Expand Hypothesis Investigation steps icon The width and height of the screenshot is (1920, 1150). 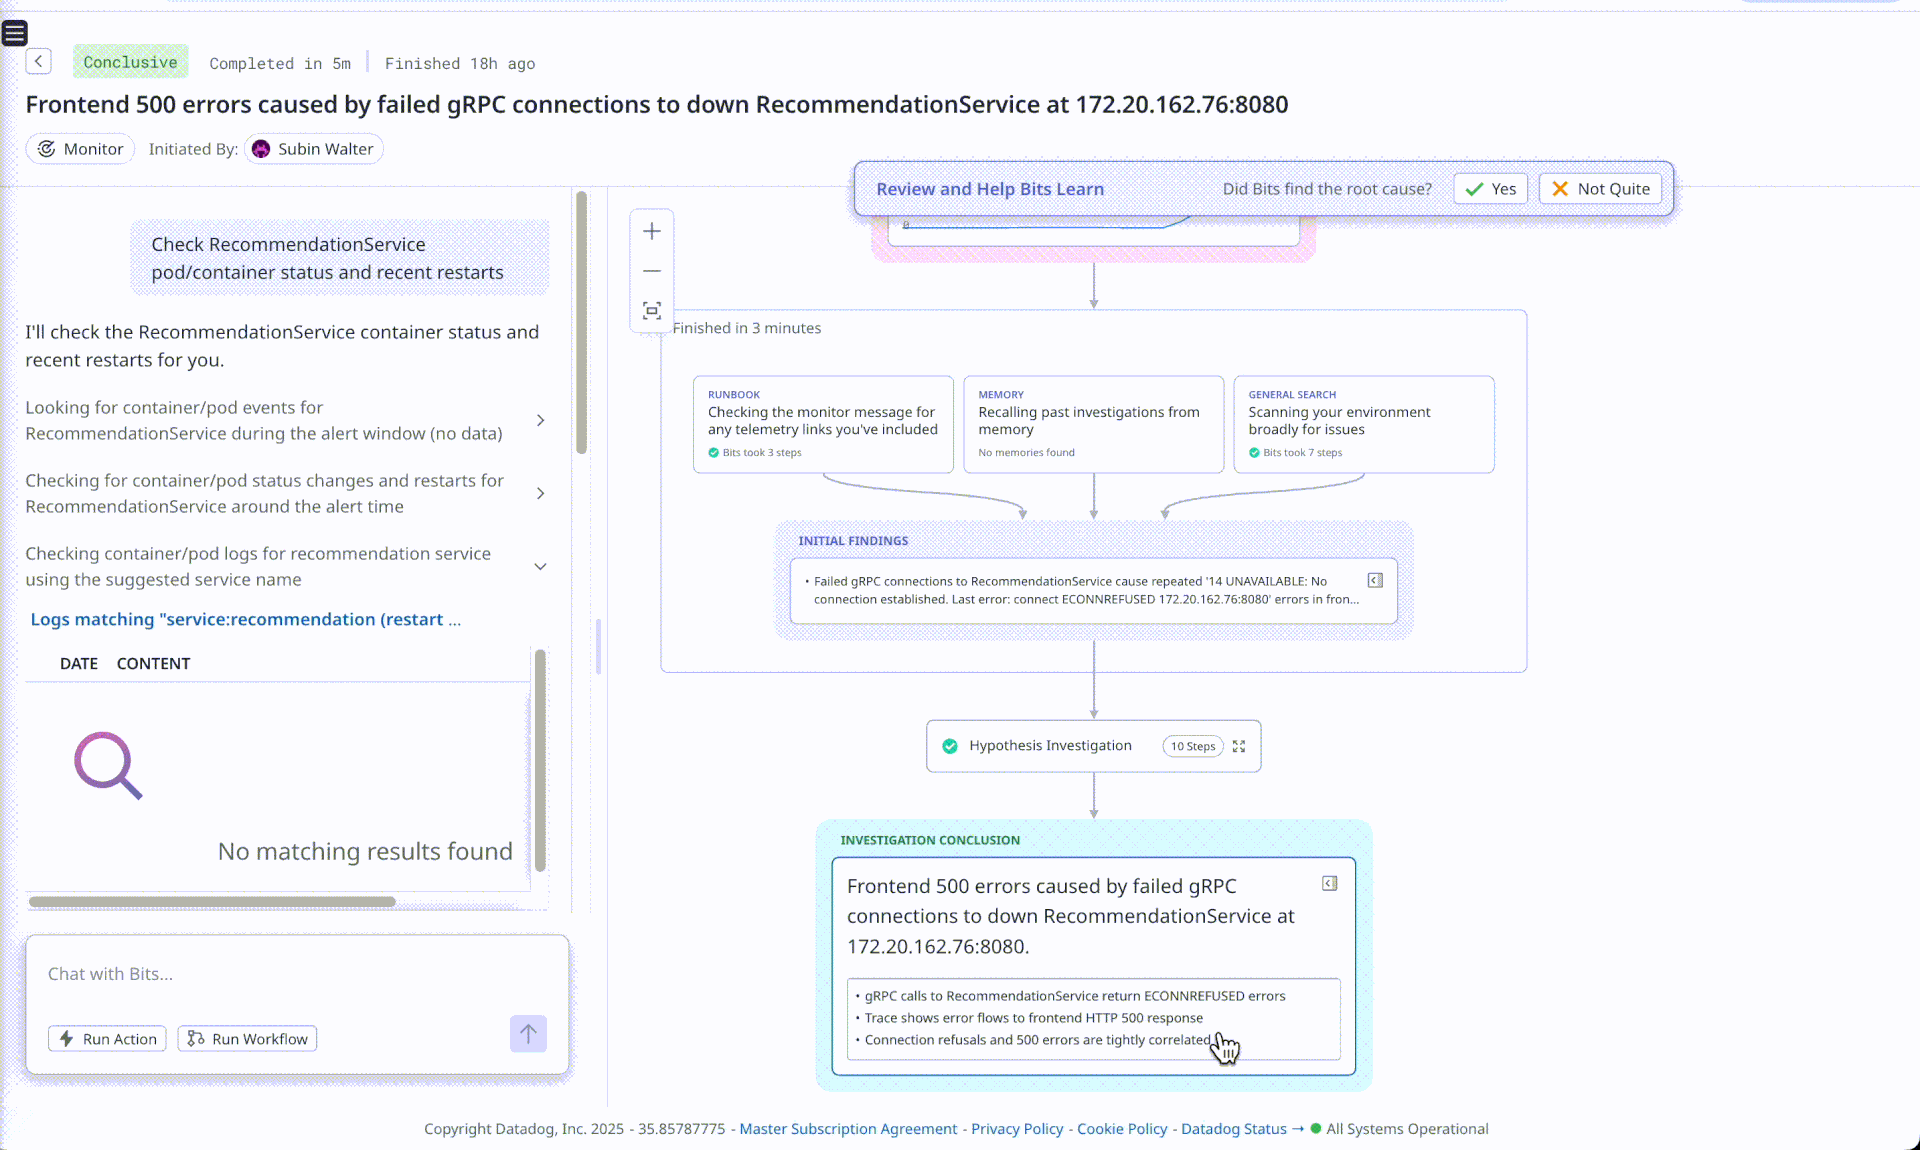(x=1239, y=746)
